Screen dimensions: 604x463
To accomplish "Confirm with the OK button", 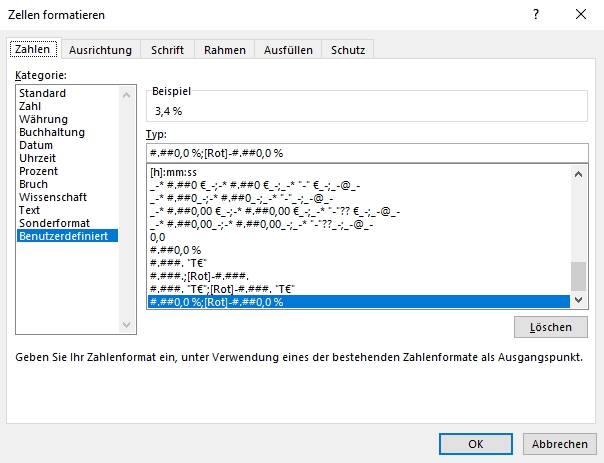I will [x=476, y=444].
